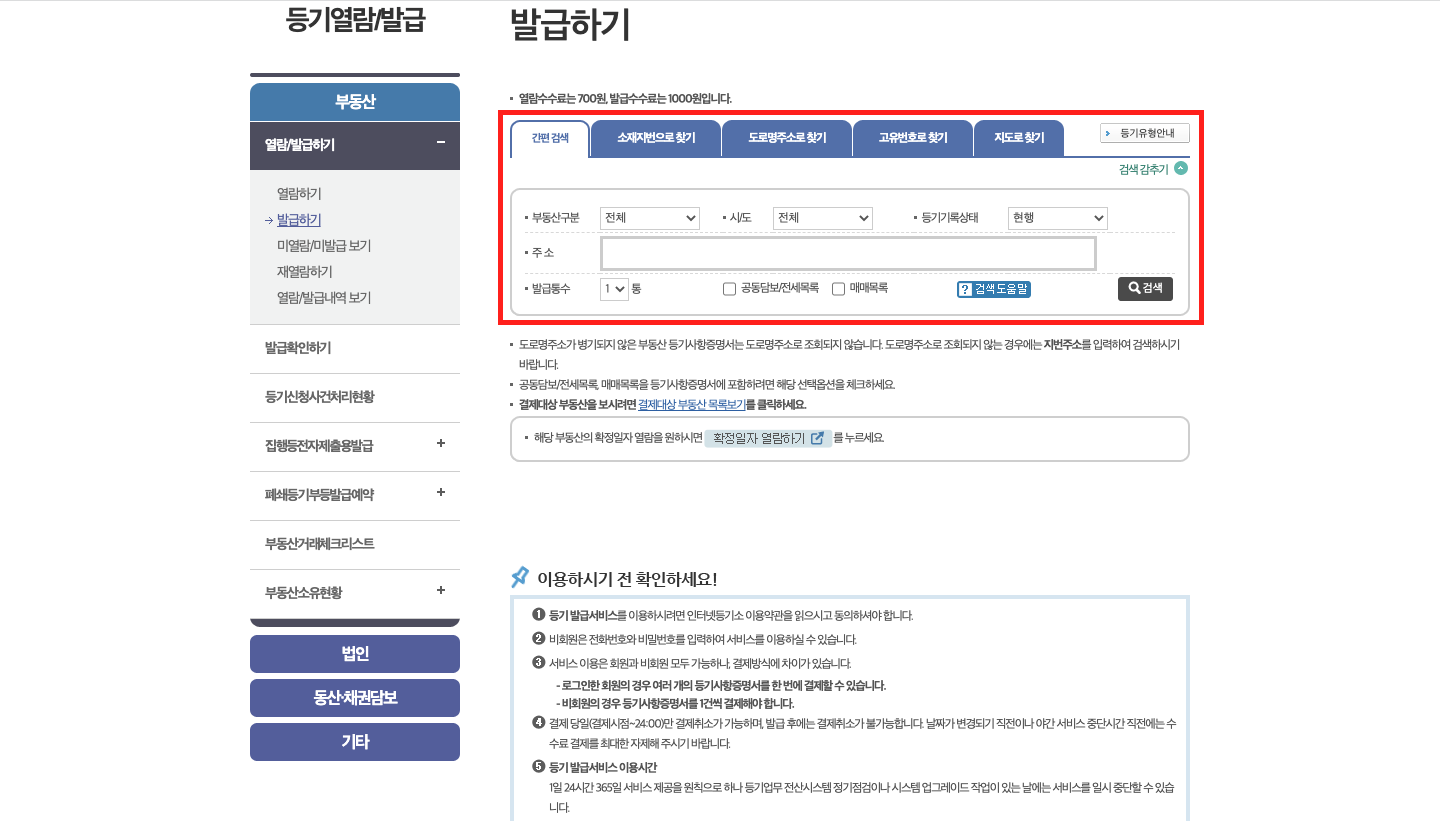Click inside the 주소 address input field
This screenshot has width=1440, height=821.
[847, 252]
